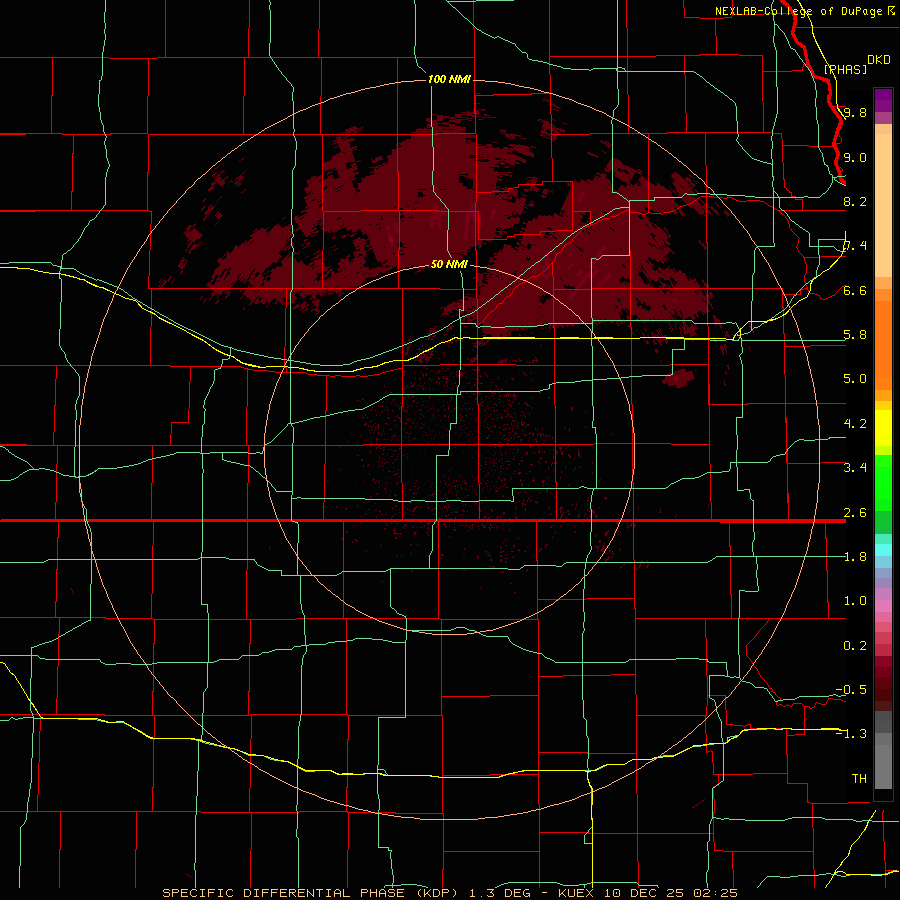Click the TH legend label
The image size is (900, 900).
(859, 779)
